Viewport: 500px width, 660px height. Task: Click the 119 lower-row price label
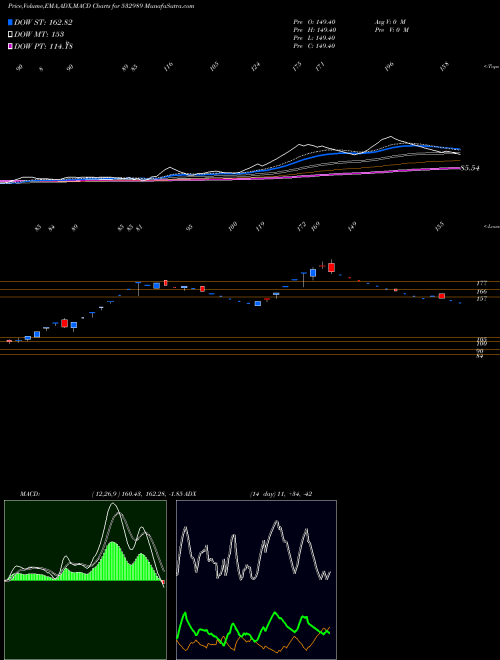click(x=261, y=226)
